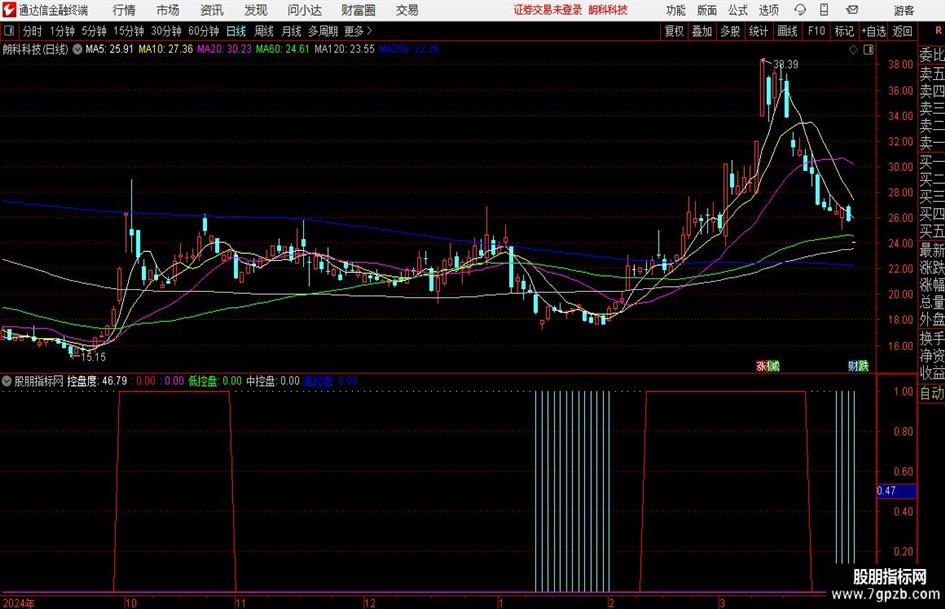Click the 38.39 high price label
The width and height of the screenshot is (945, 609).
(786, 64)
